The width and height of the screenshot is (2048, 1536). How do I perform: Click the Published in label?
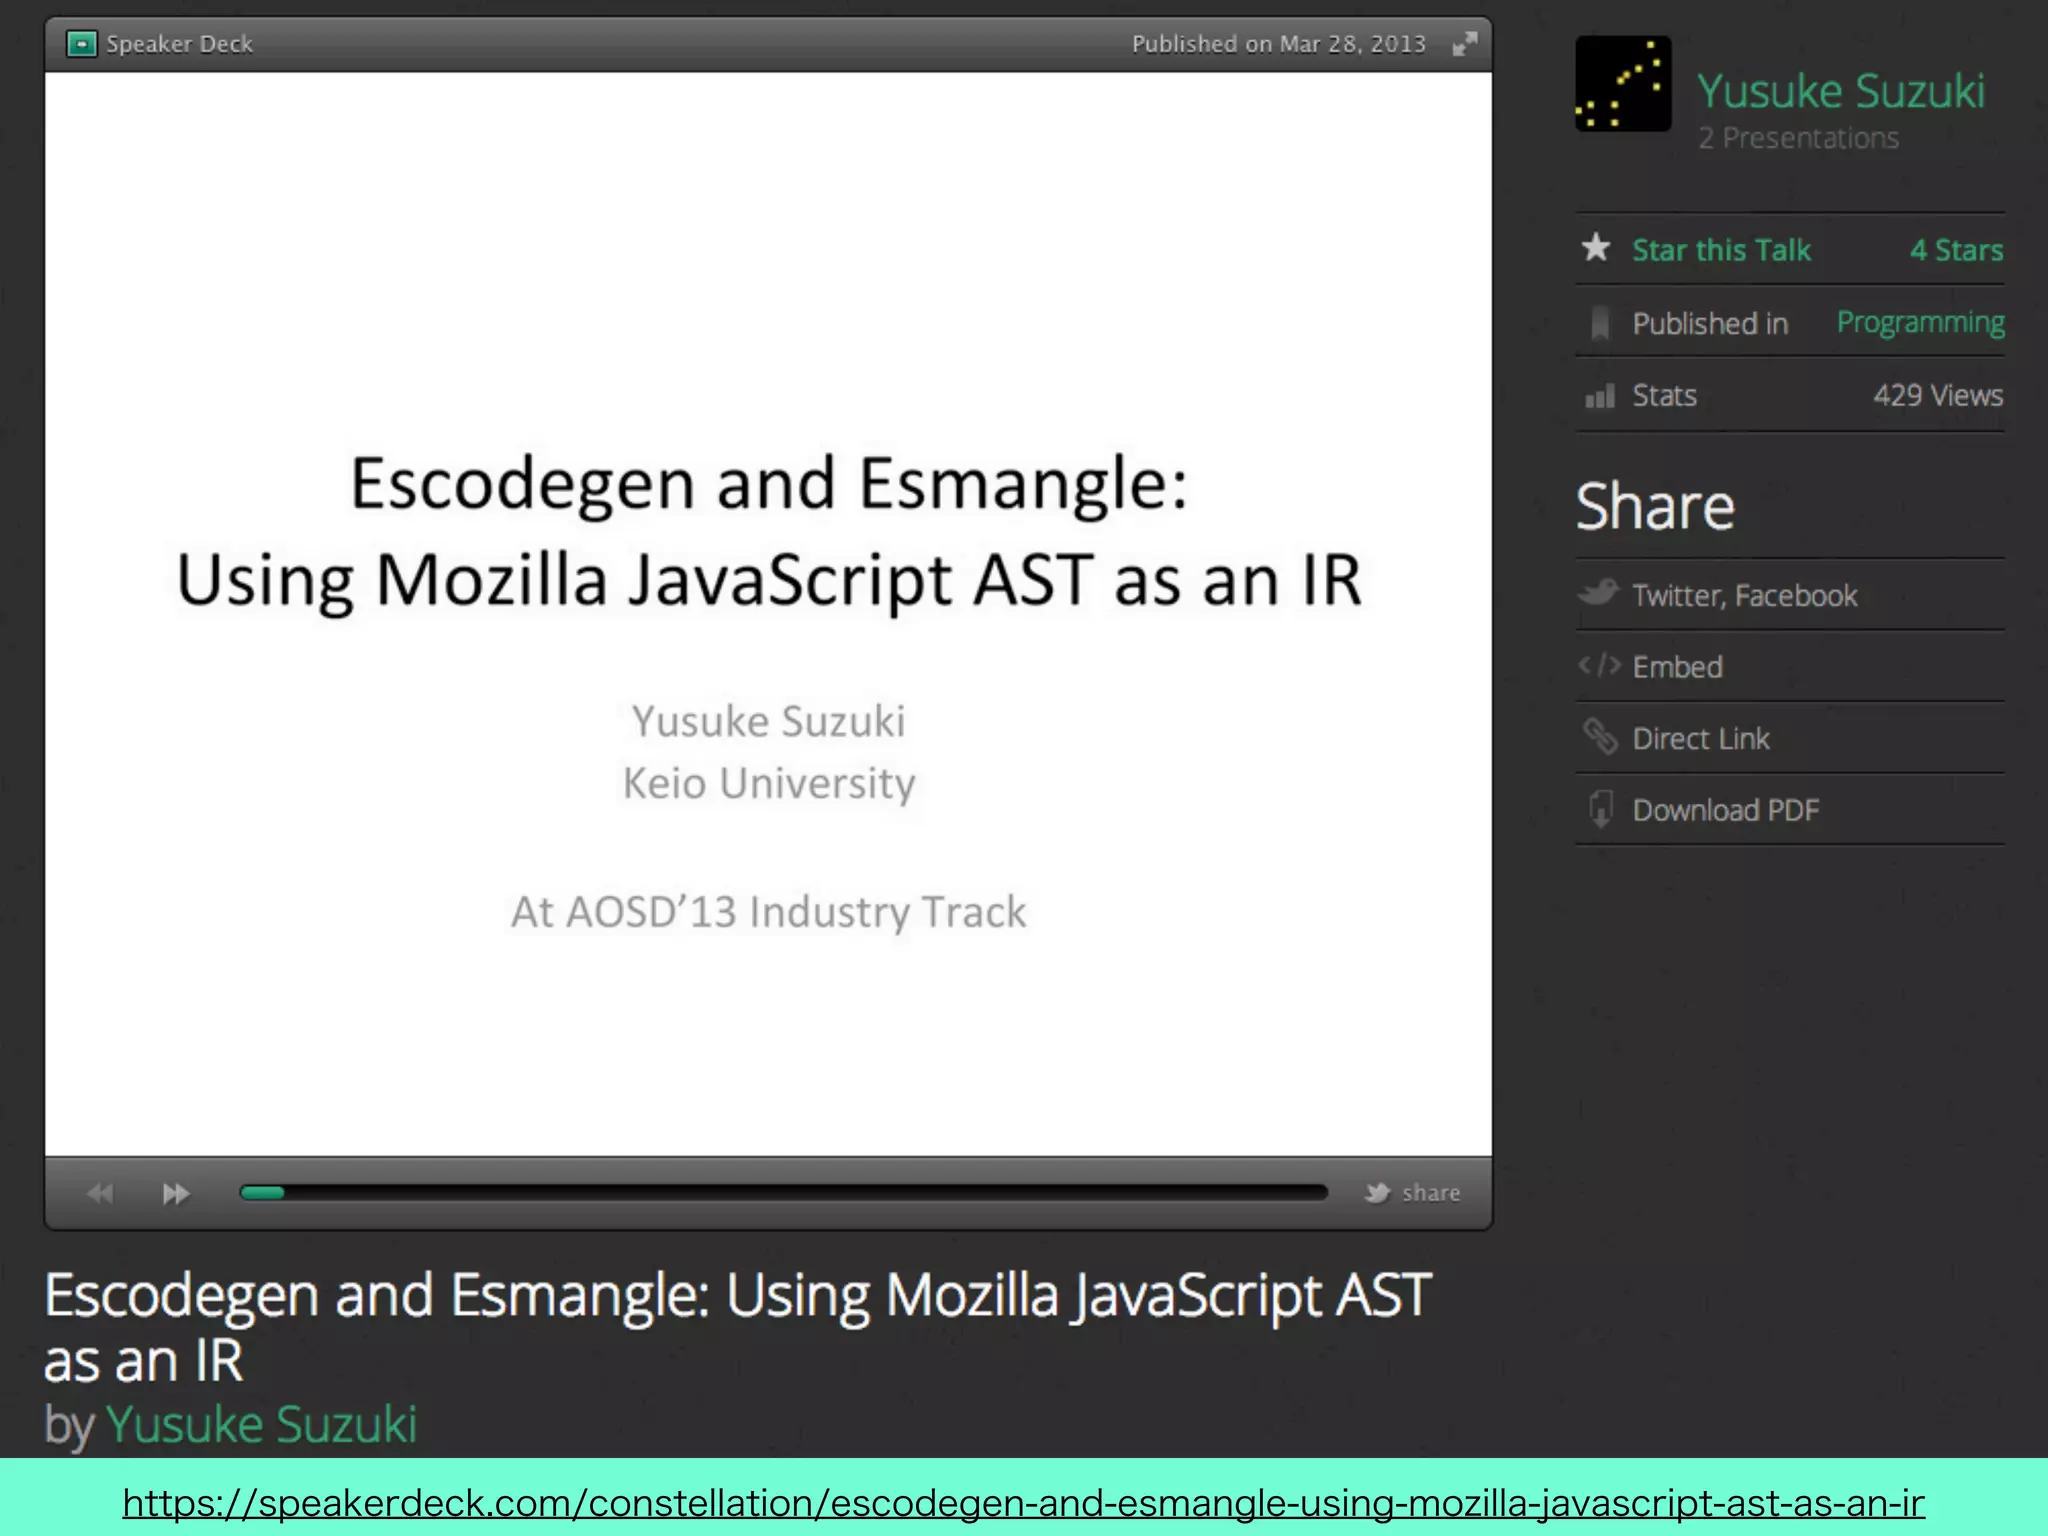click(x=1710, y=324)
